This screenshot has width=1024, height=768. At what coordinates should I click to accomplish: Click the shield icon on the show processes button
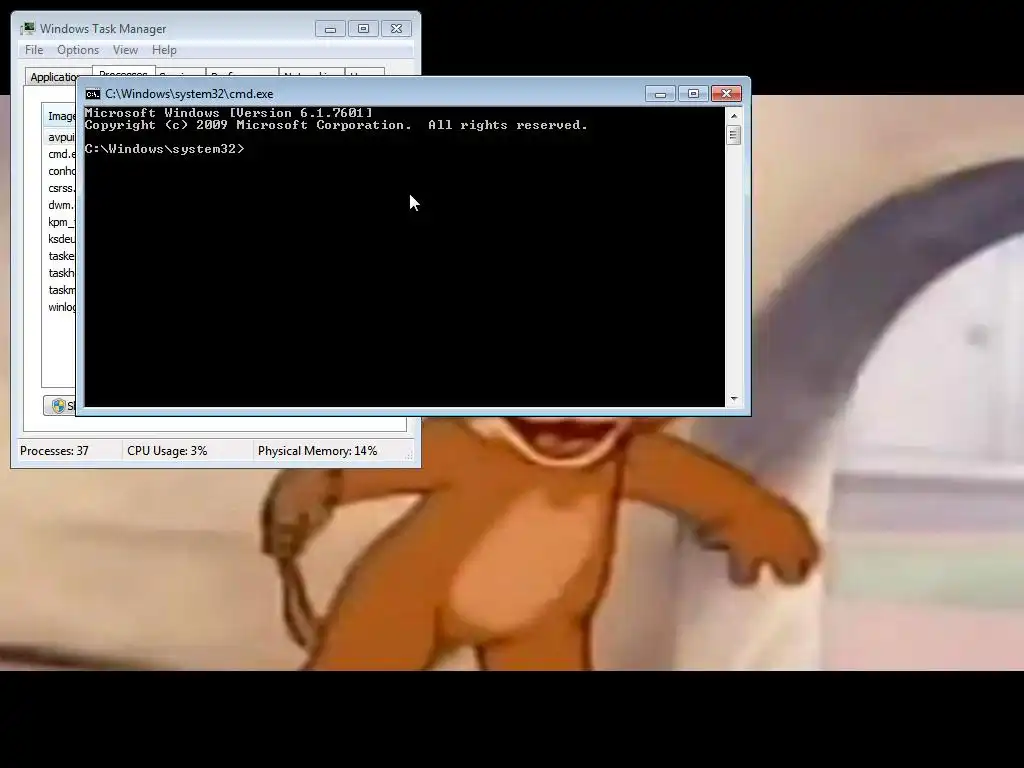coord(59,406)
